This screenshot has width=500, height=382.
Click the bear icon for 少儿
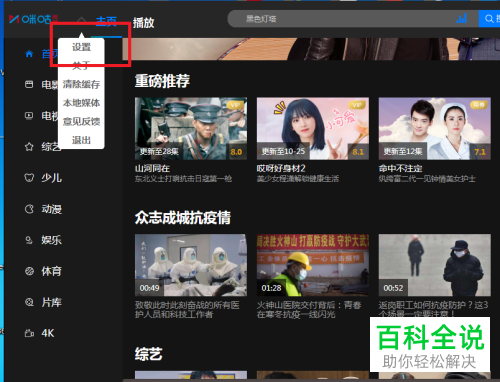[x=29, y=178]
